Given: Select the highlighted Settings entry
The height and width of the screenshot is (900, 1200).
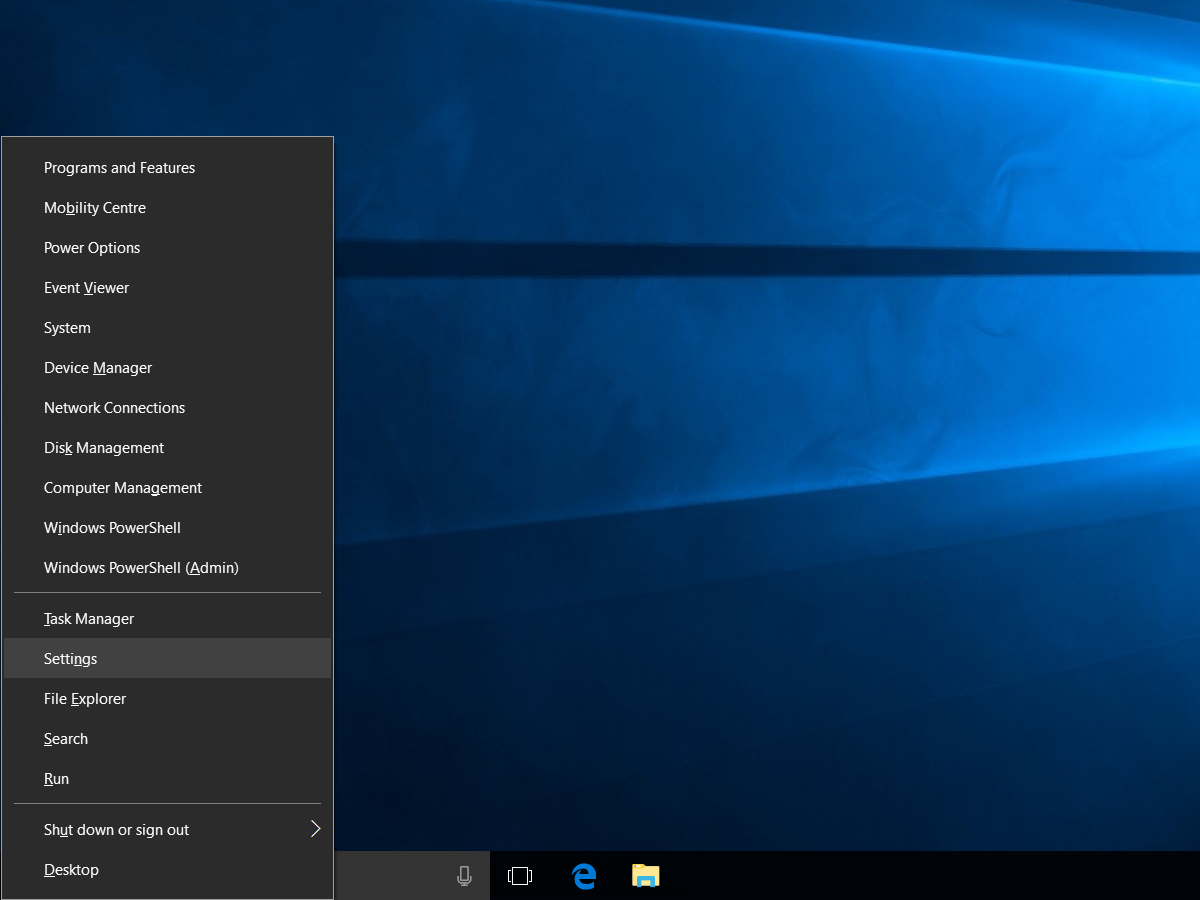Looking at the screenshot, I should pos(167,659).
